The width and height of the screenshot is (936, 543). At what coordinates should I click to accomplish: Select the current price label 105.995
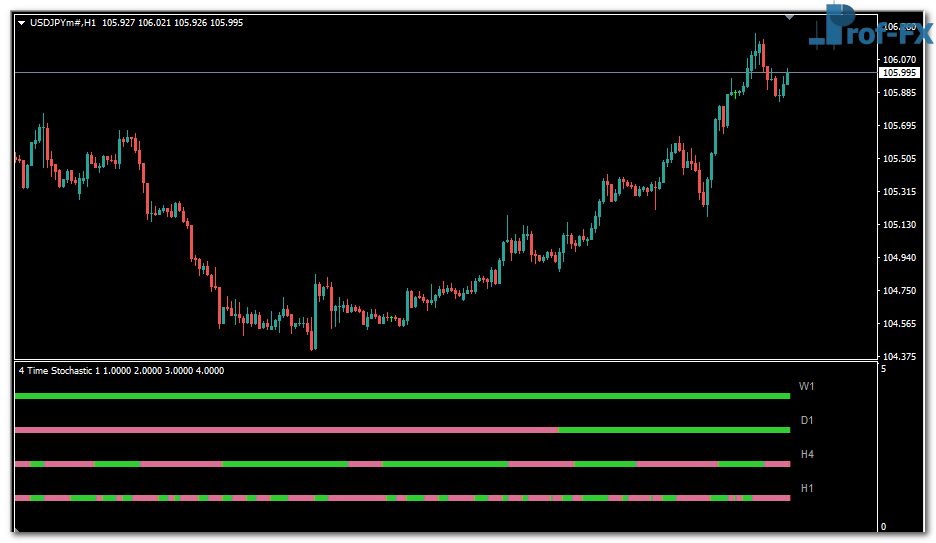[899, 73]
